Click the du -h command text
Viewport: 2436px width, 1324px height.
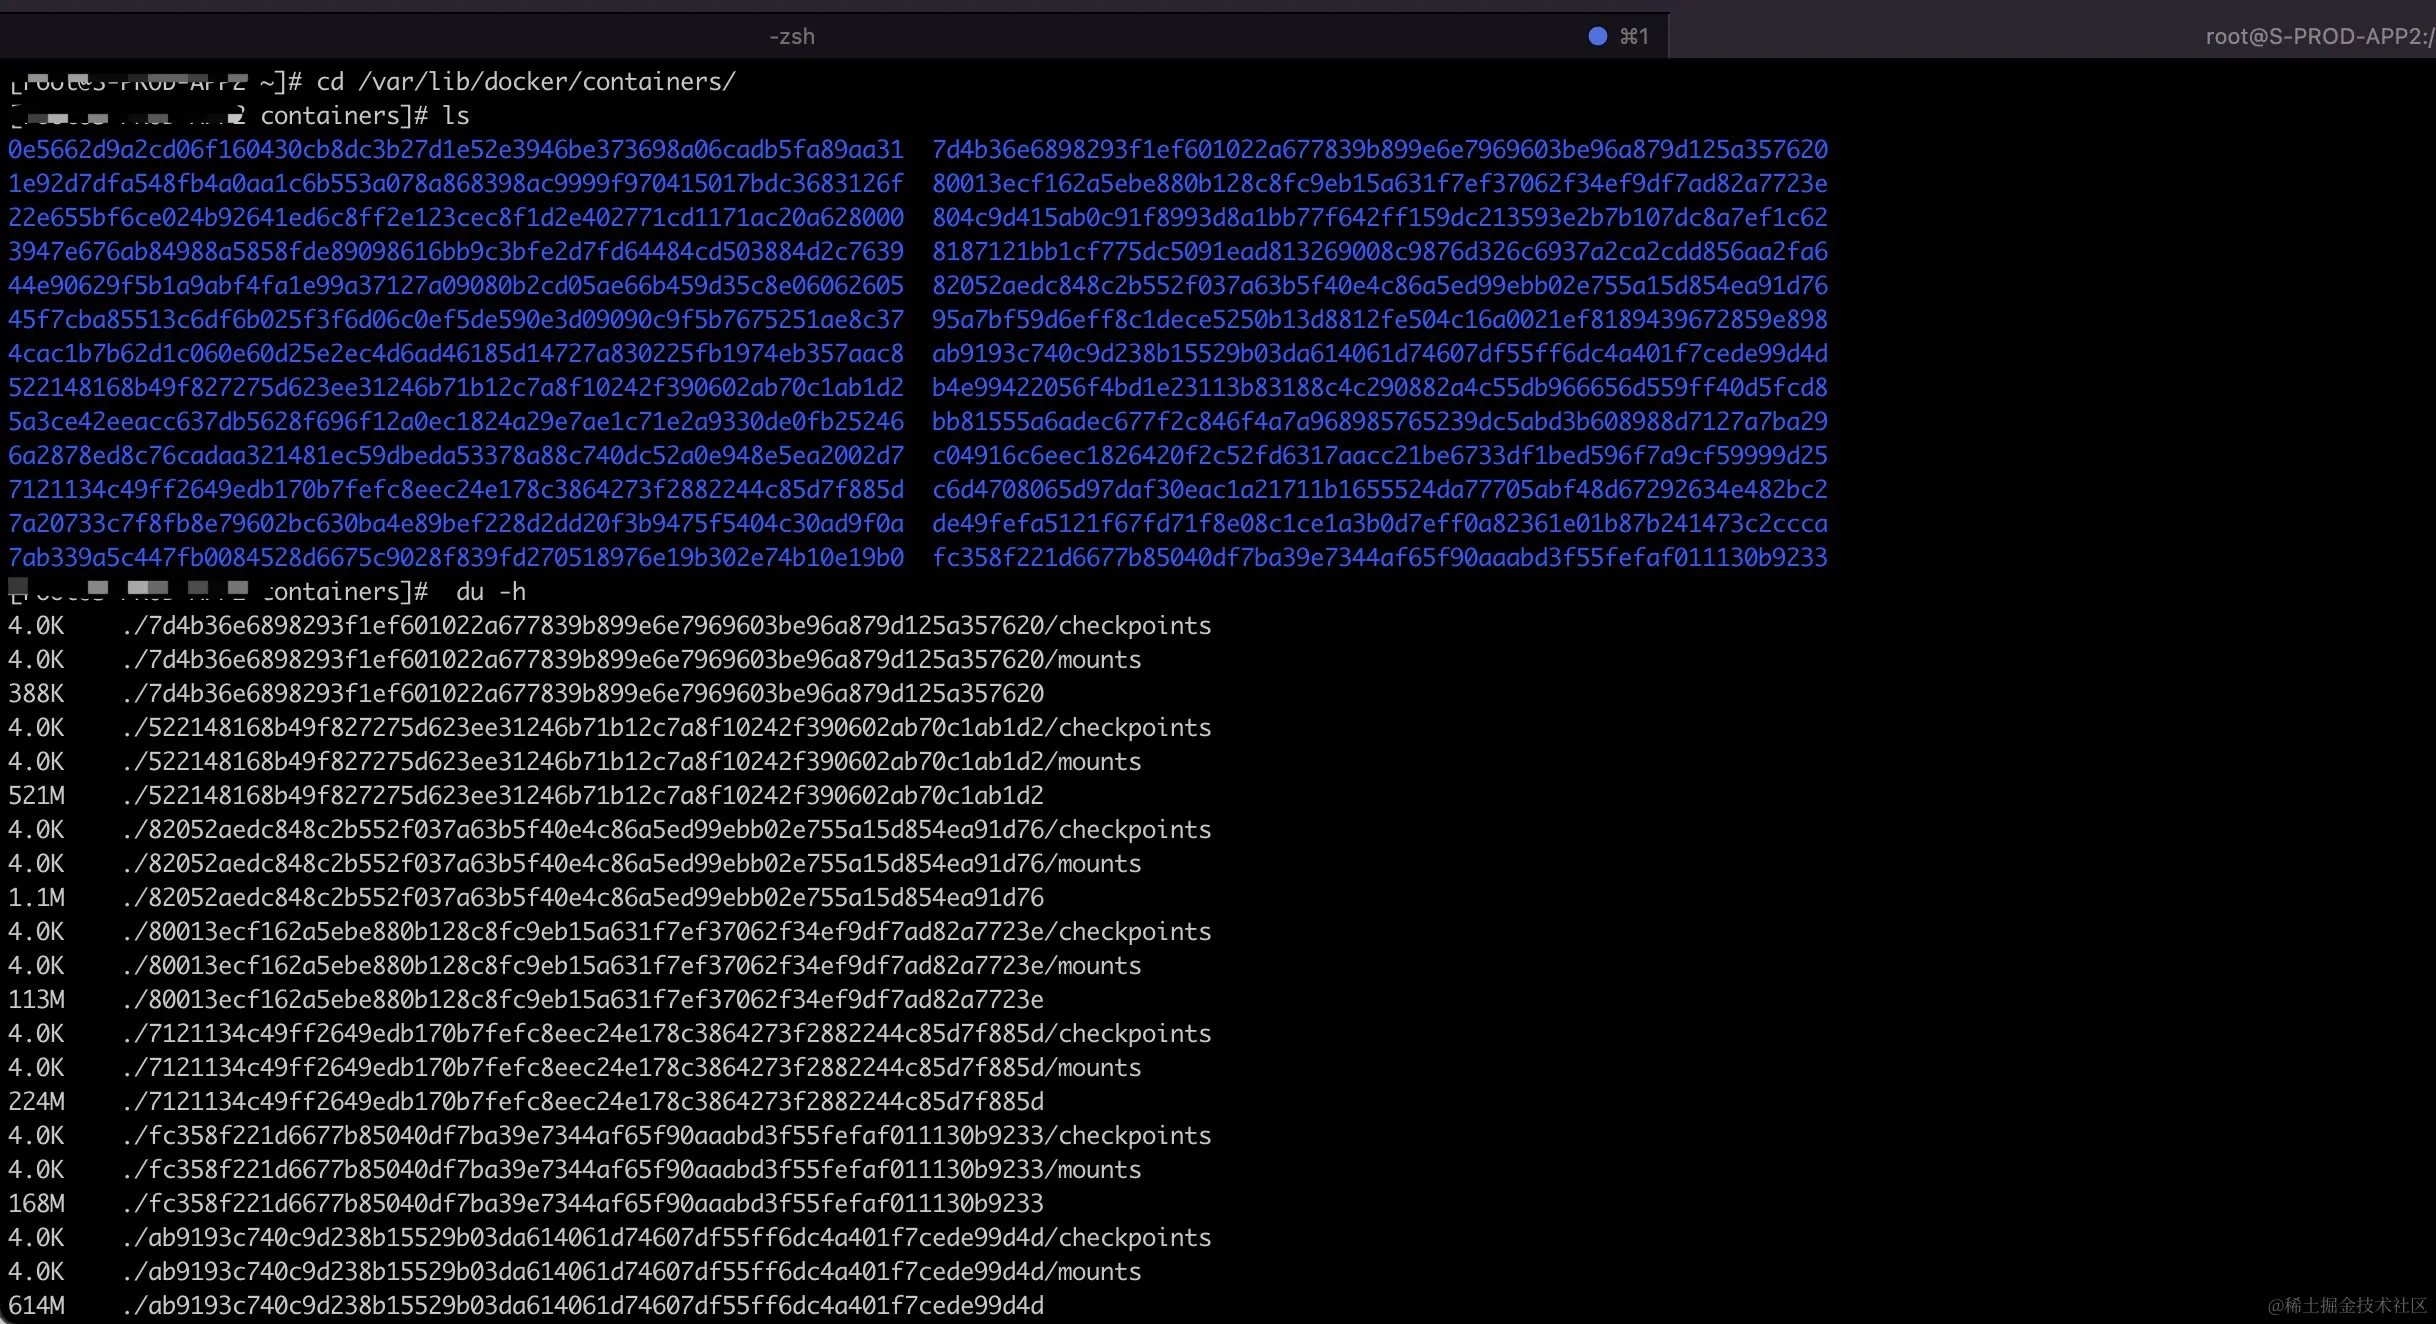click(490, 592)
